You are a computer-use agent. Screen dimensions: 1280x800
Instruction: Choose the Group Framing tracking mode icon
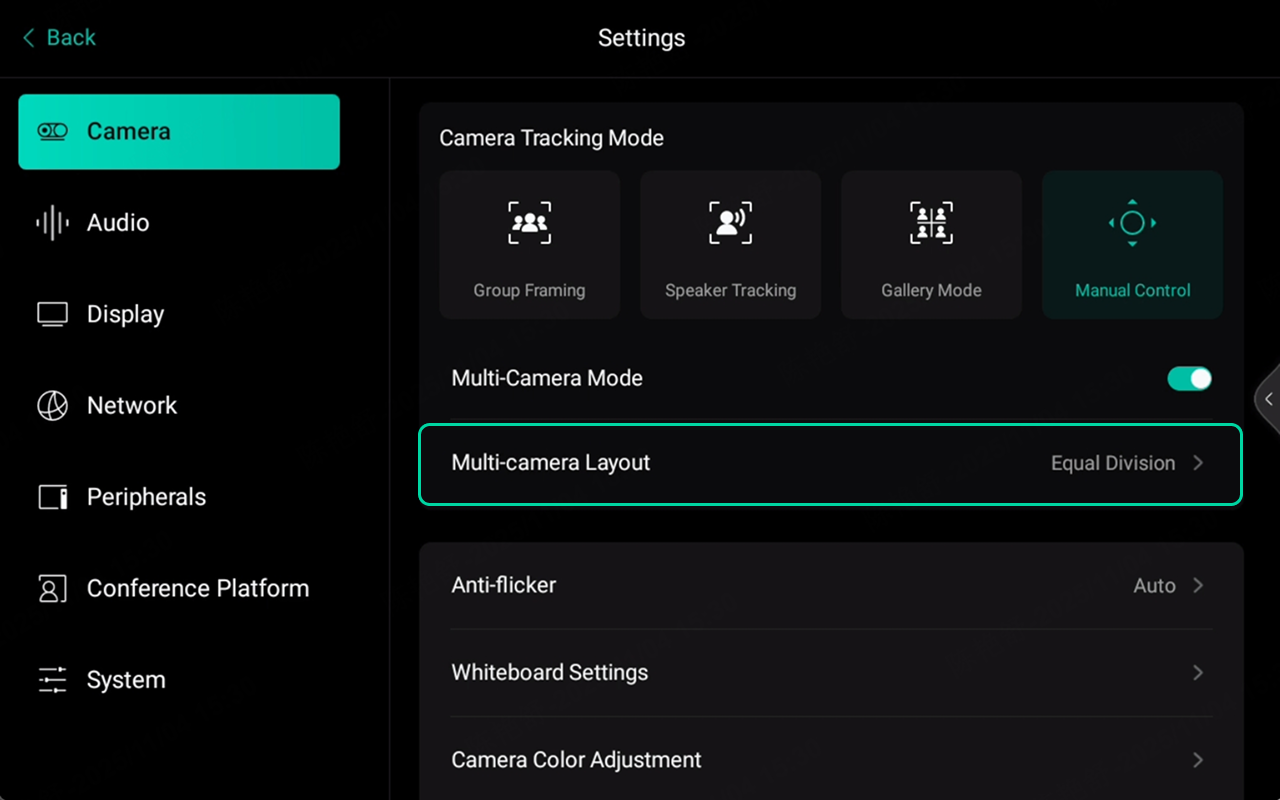(529, 222)
